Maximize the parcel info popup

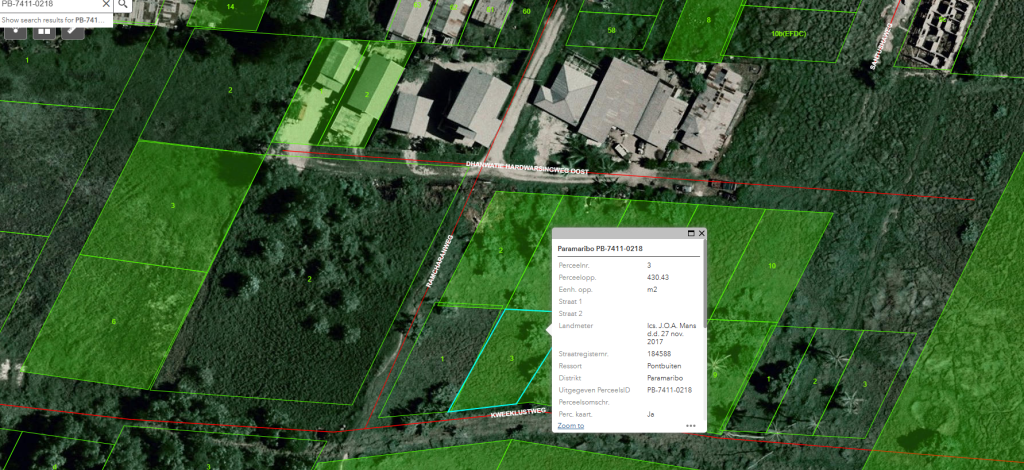pos(691,233)
